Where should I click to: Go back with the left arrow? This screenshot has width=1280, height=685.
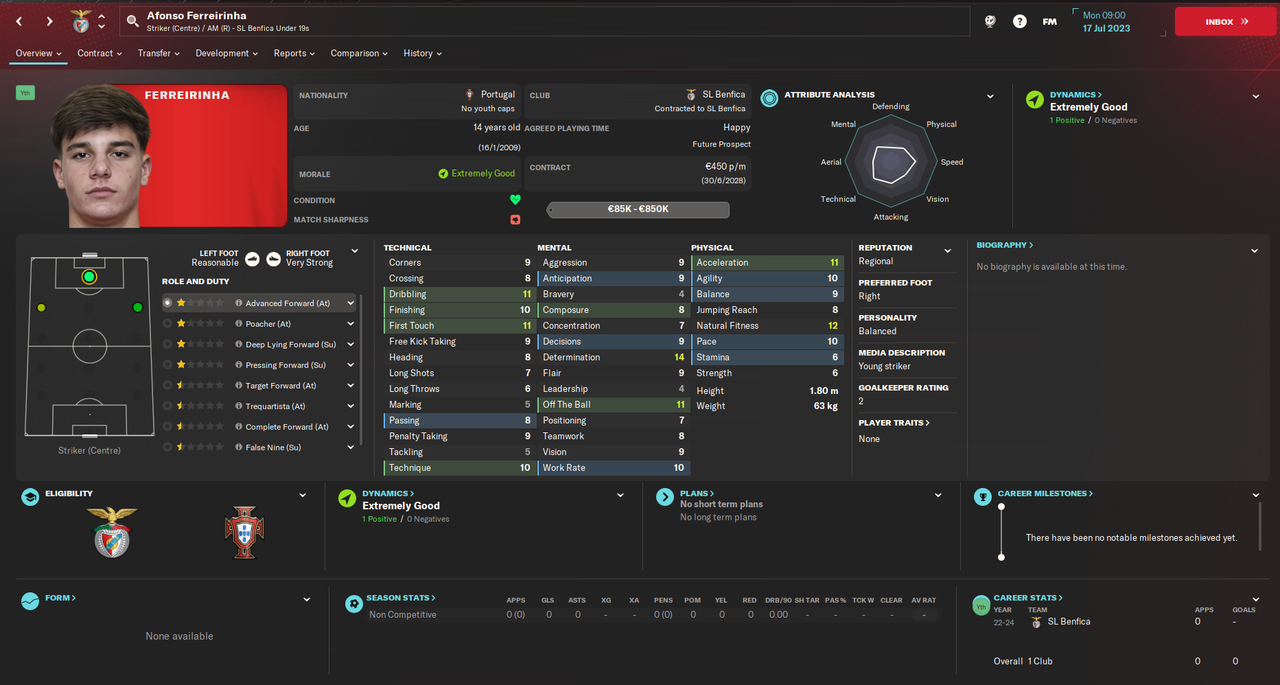tap(19, 21)
